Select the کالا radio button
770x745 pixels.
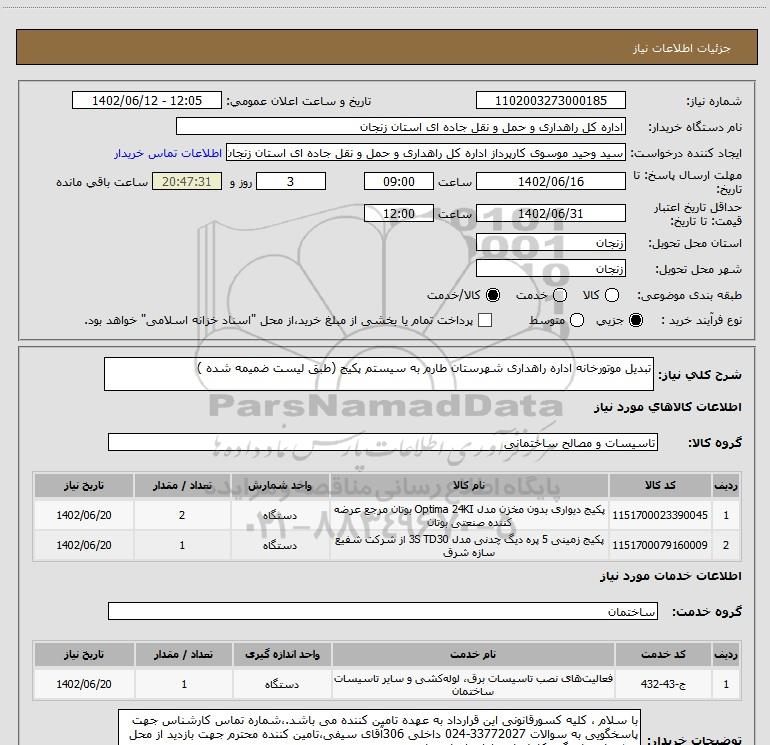[x=612, y=295]
